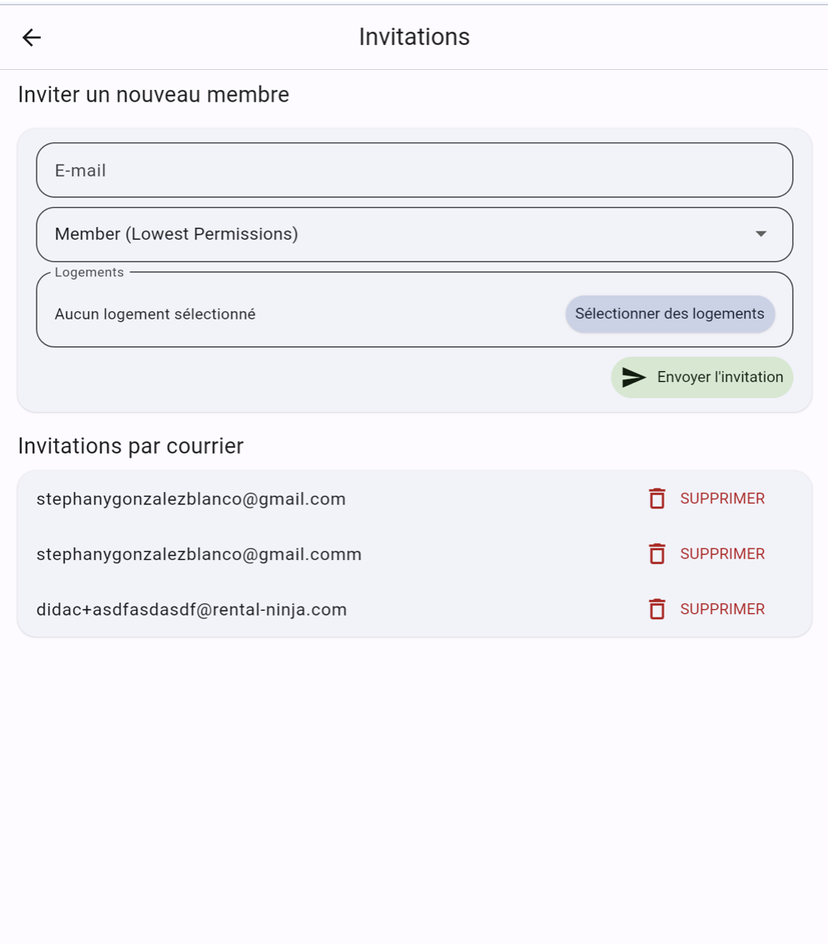The image size is (828, 947).
Task: Open Member (Lowest Permissions) selector
Action: point(414,234)
